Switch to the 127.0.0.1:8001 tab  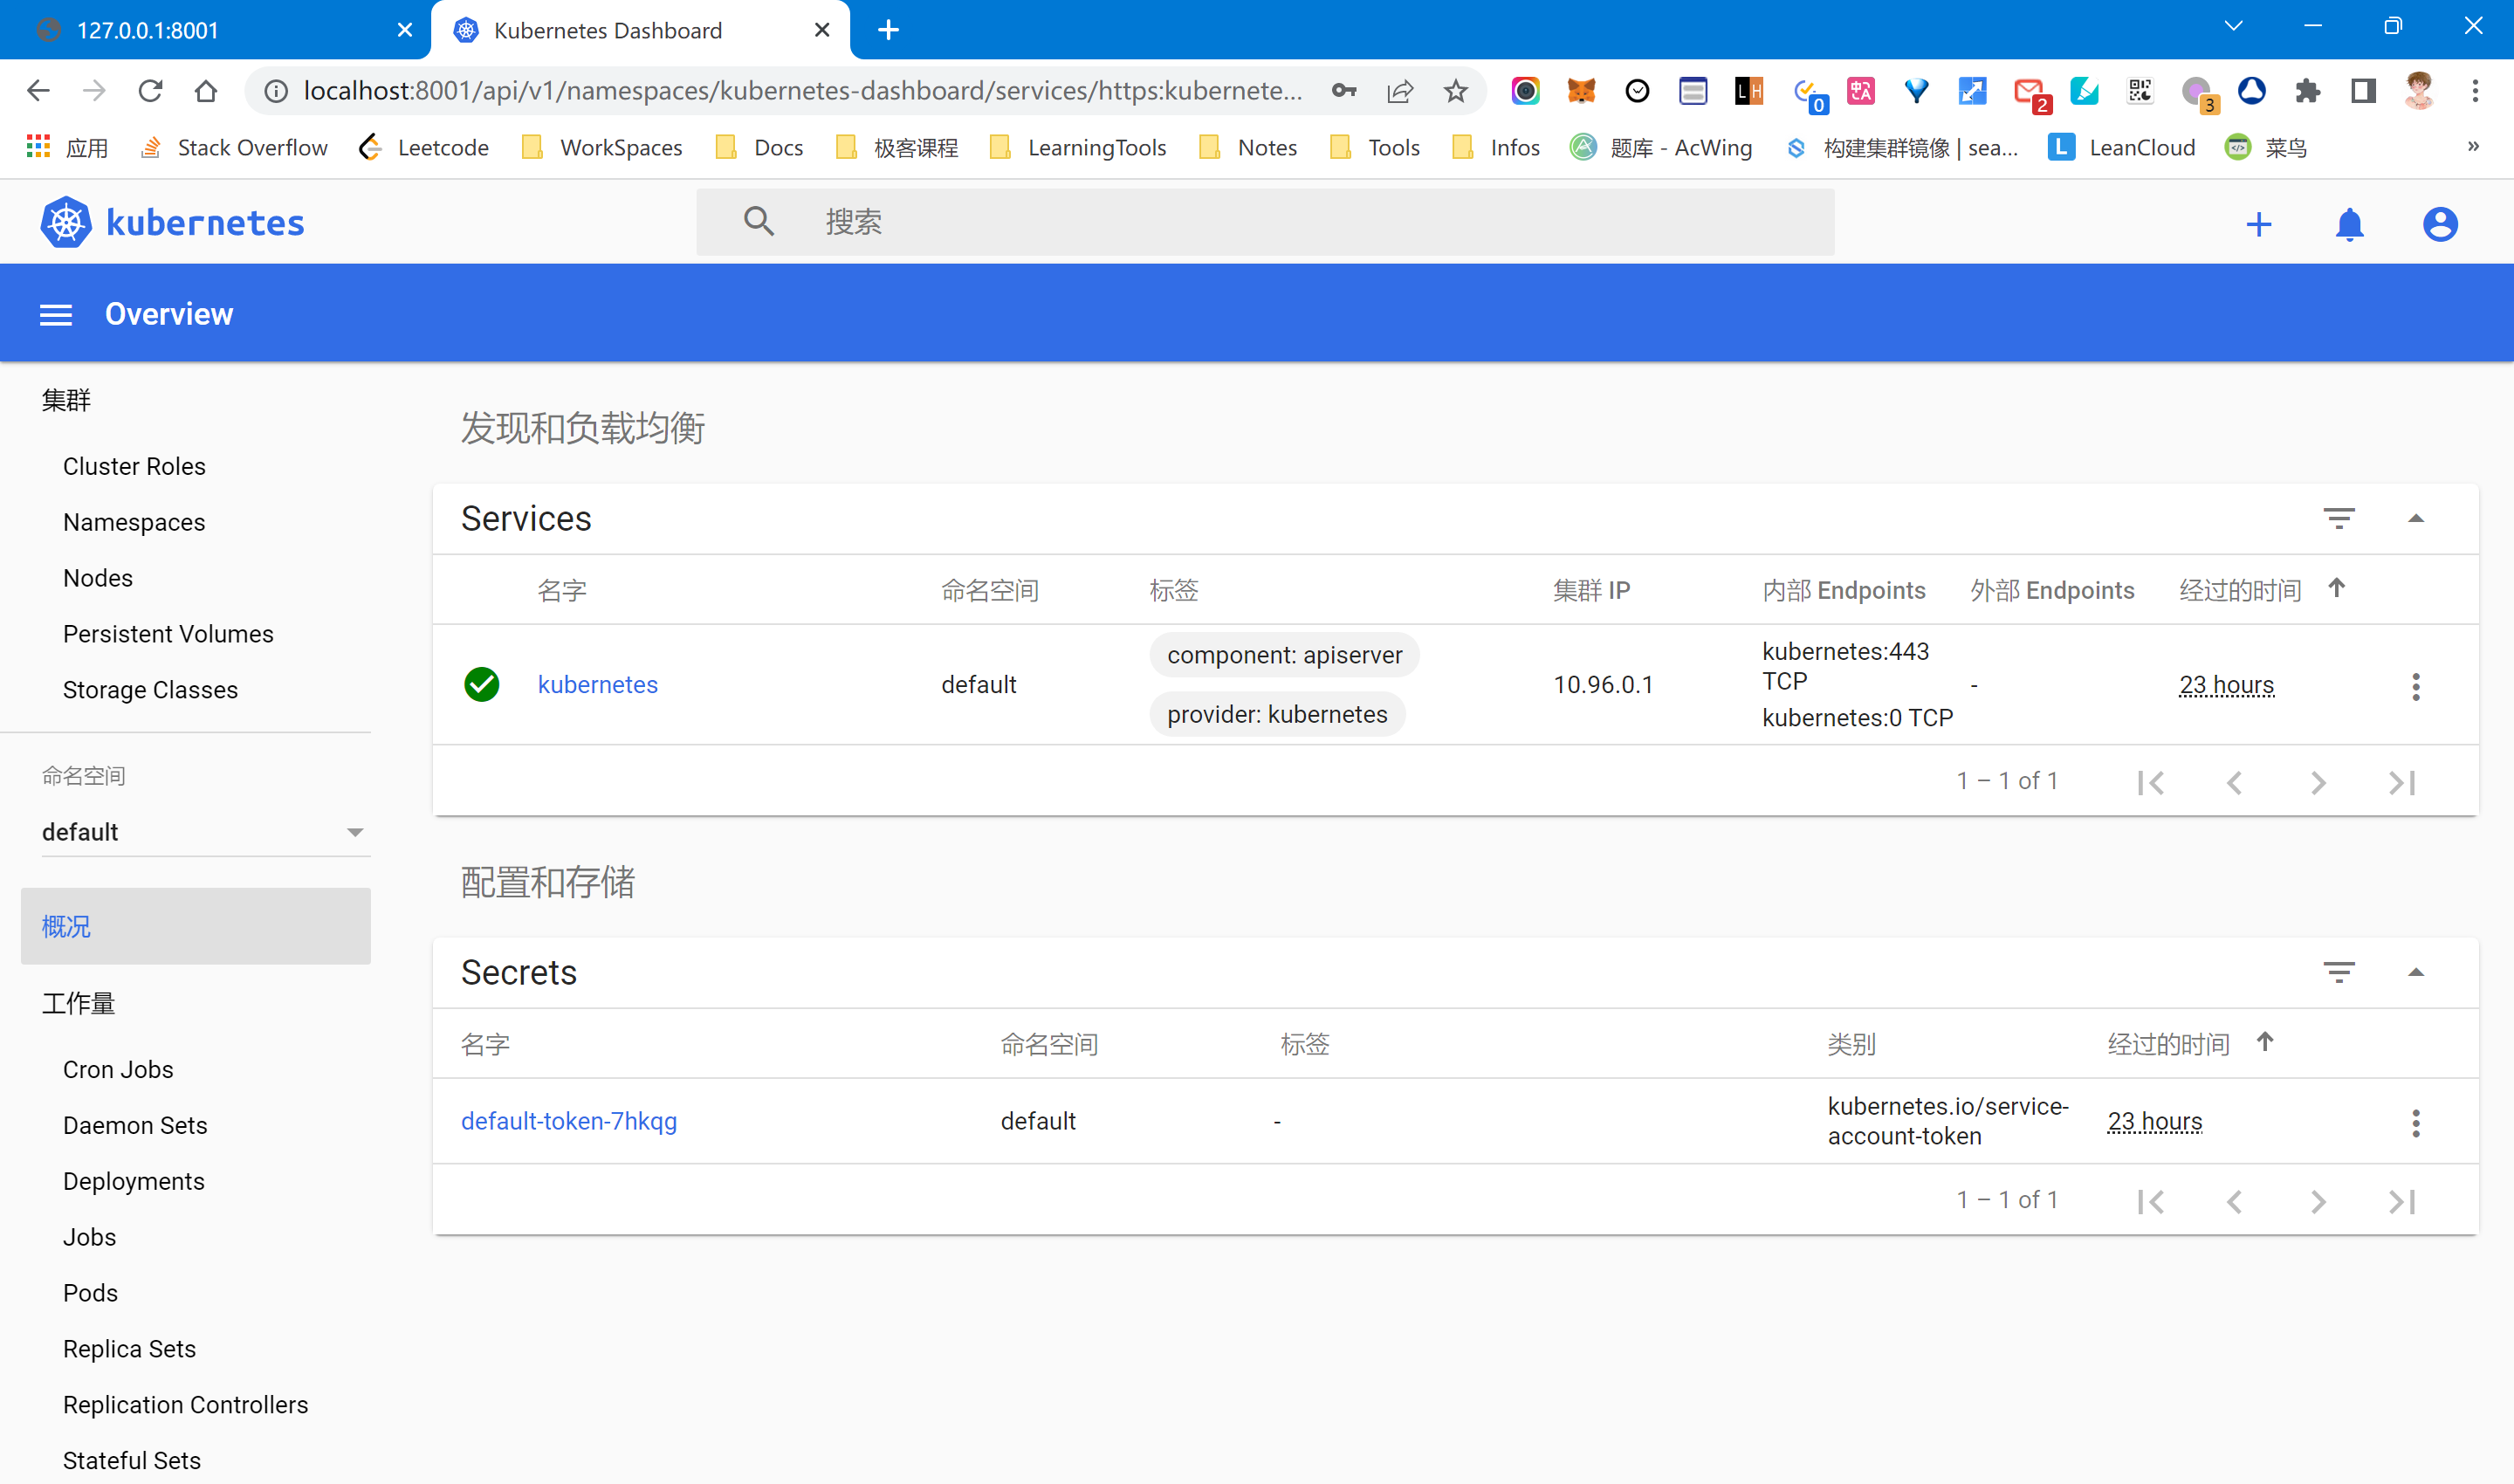pos(214,30)
